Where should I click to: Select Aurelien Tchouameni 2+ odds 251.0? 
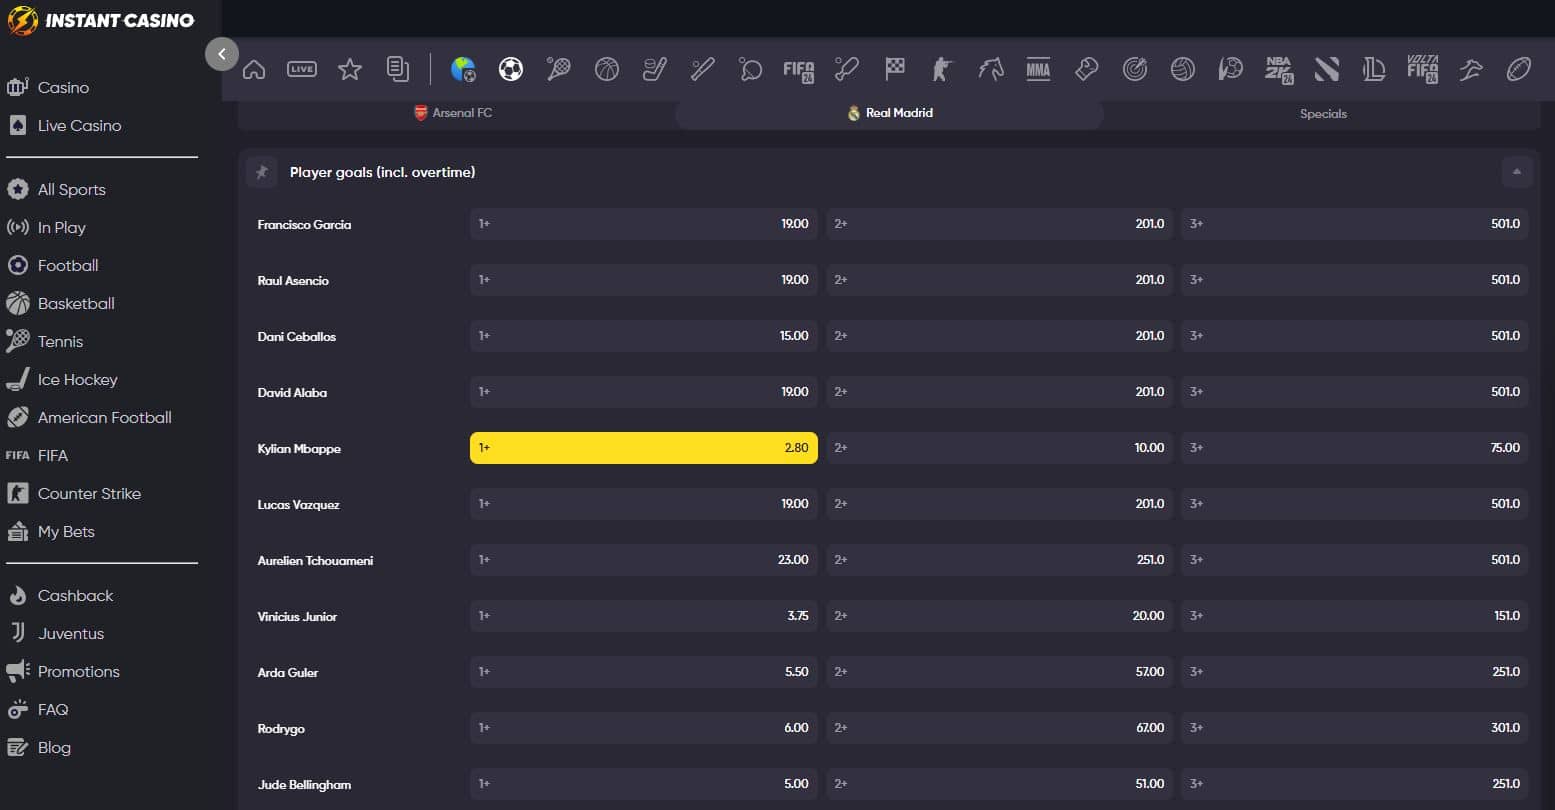[1000, 560]
